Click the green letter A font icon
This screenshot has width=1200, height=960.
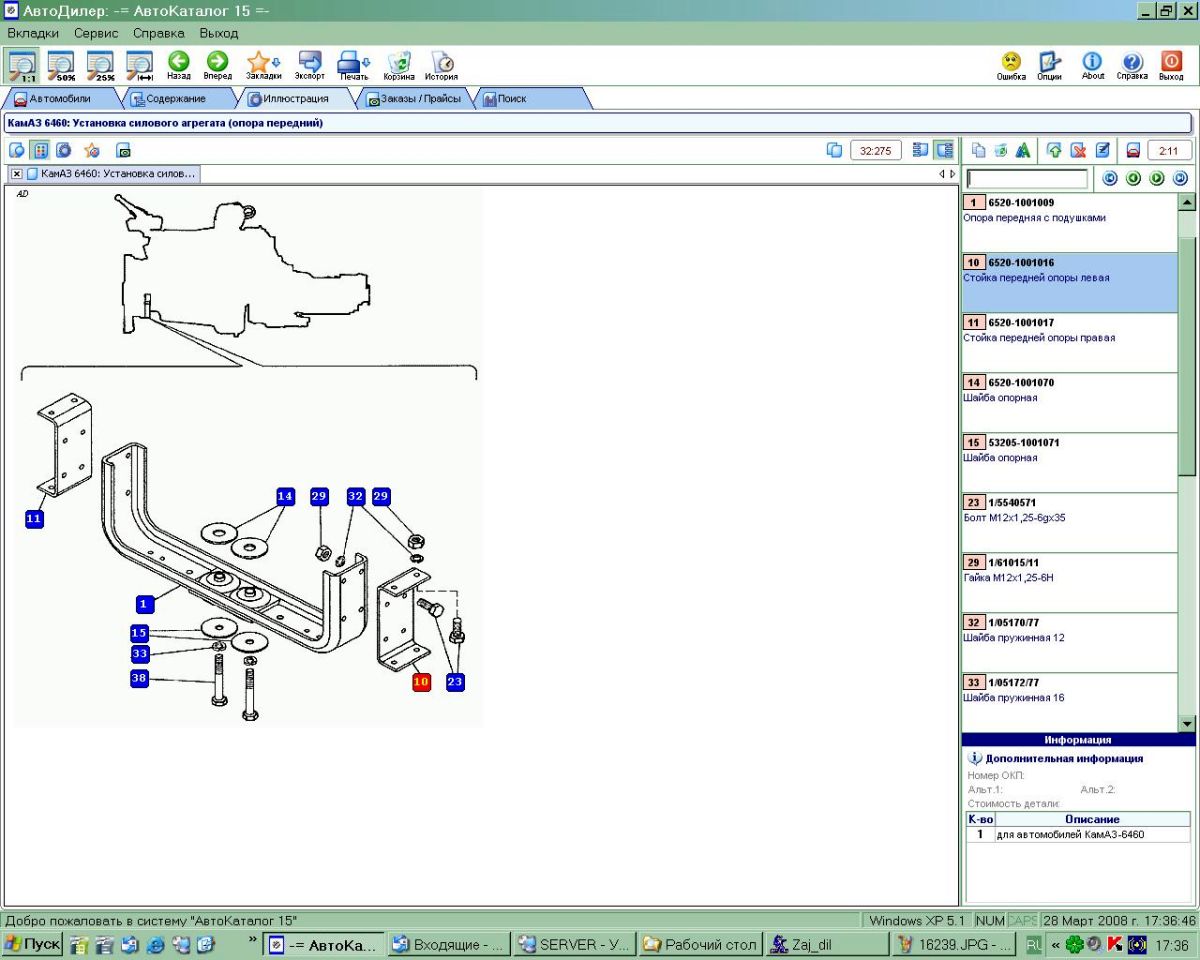coord(1022,150)
